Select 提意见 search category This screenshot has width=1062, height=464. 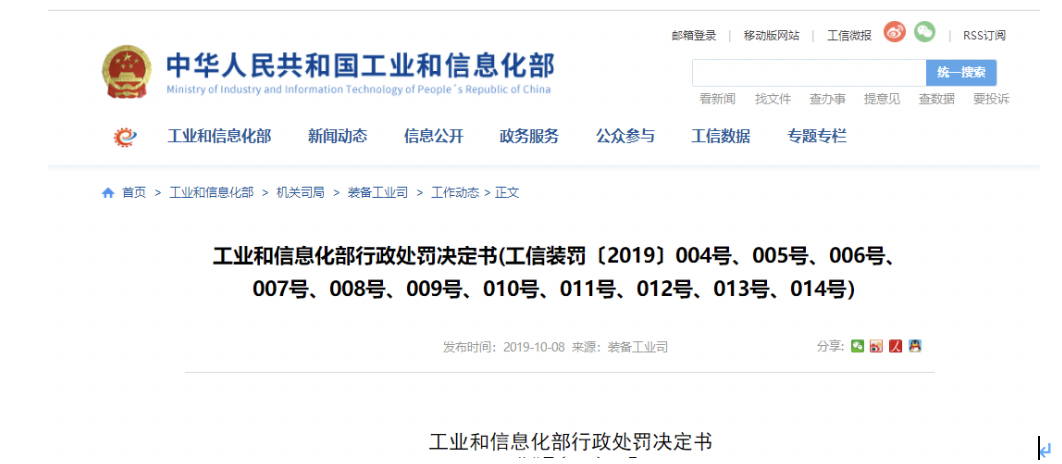(882, 99)
